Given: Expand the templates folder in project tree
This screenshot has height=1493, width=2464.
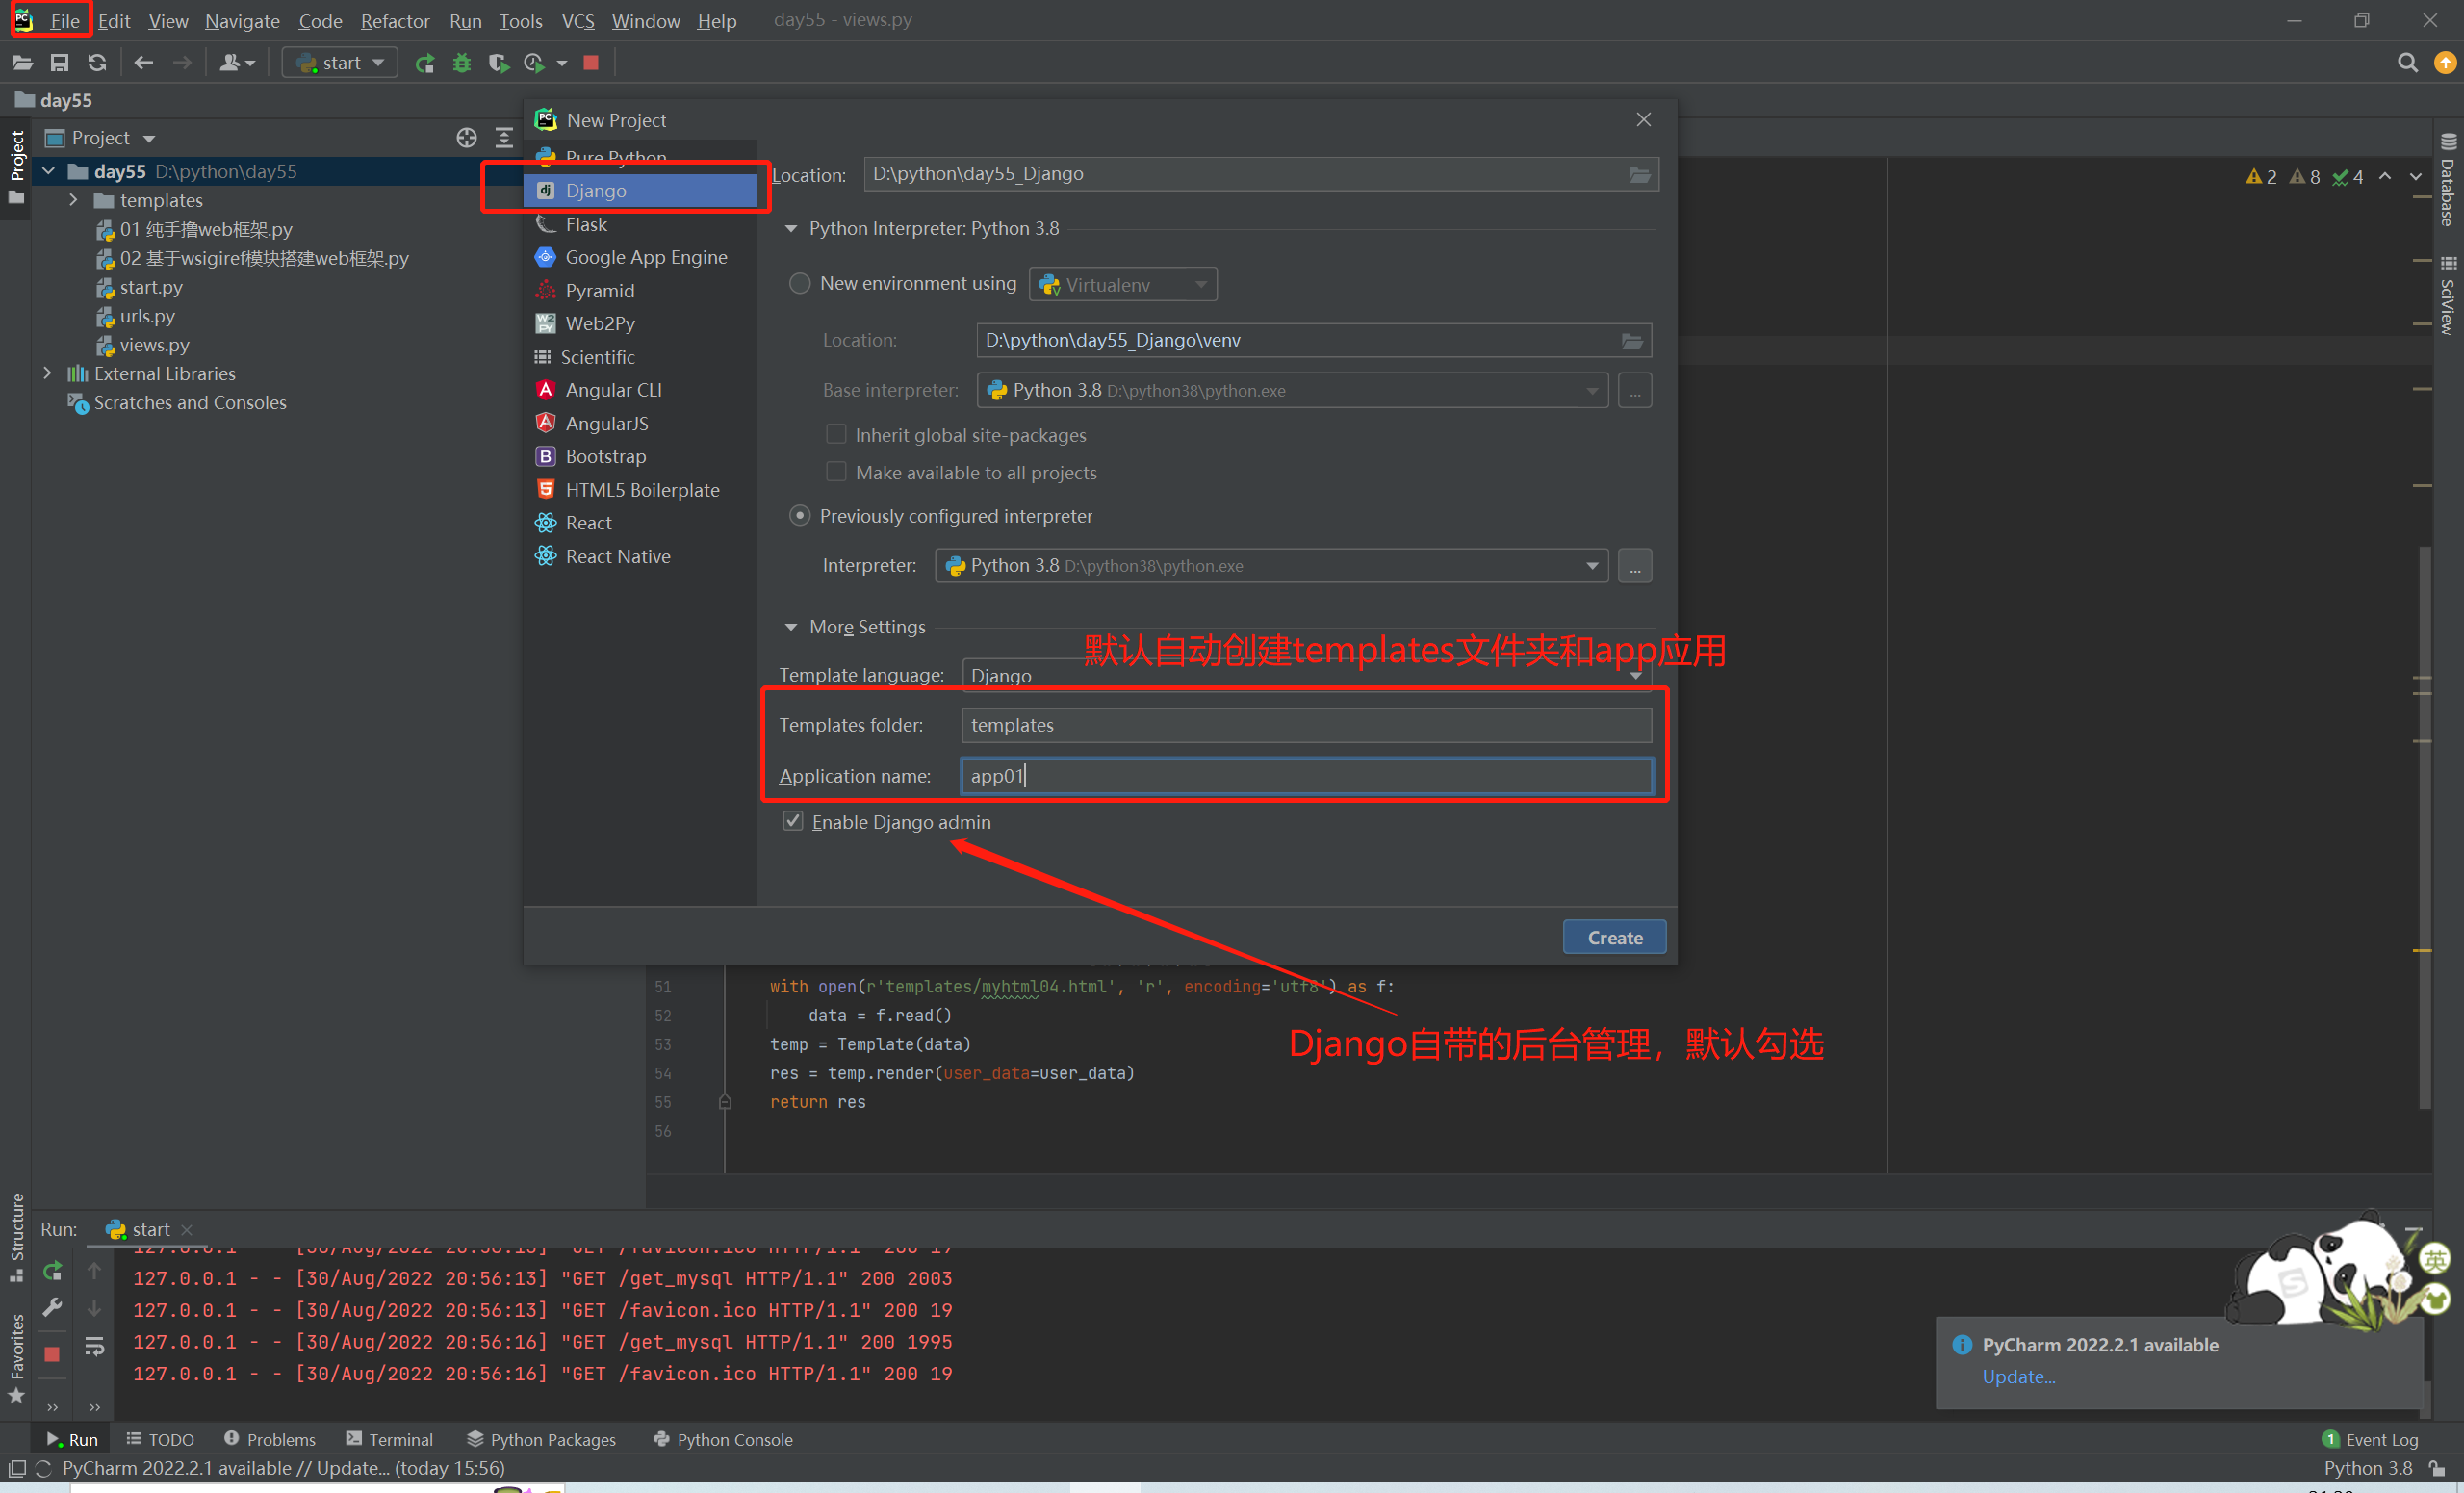Looking at the screenshot, I should [x=73, y=201].
